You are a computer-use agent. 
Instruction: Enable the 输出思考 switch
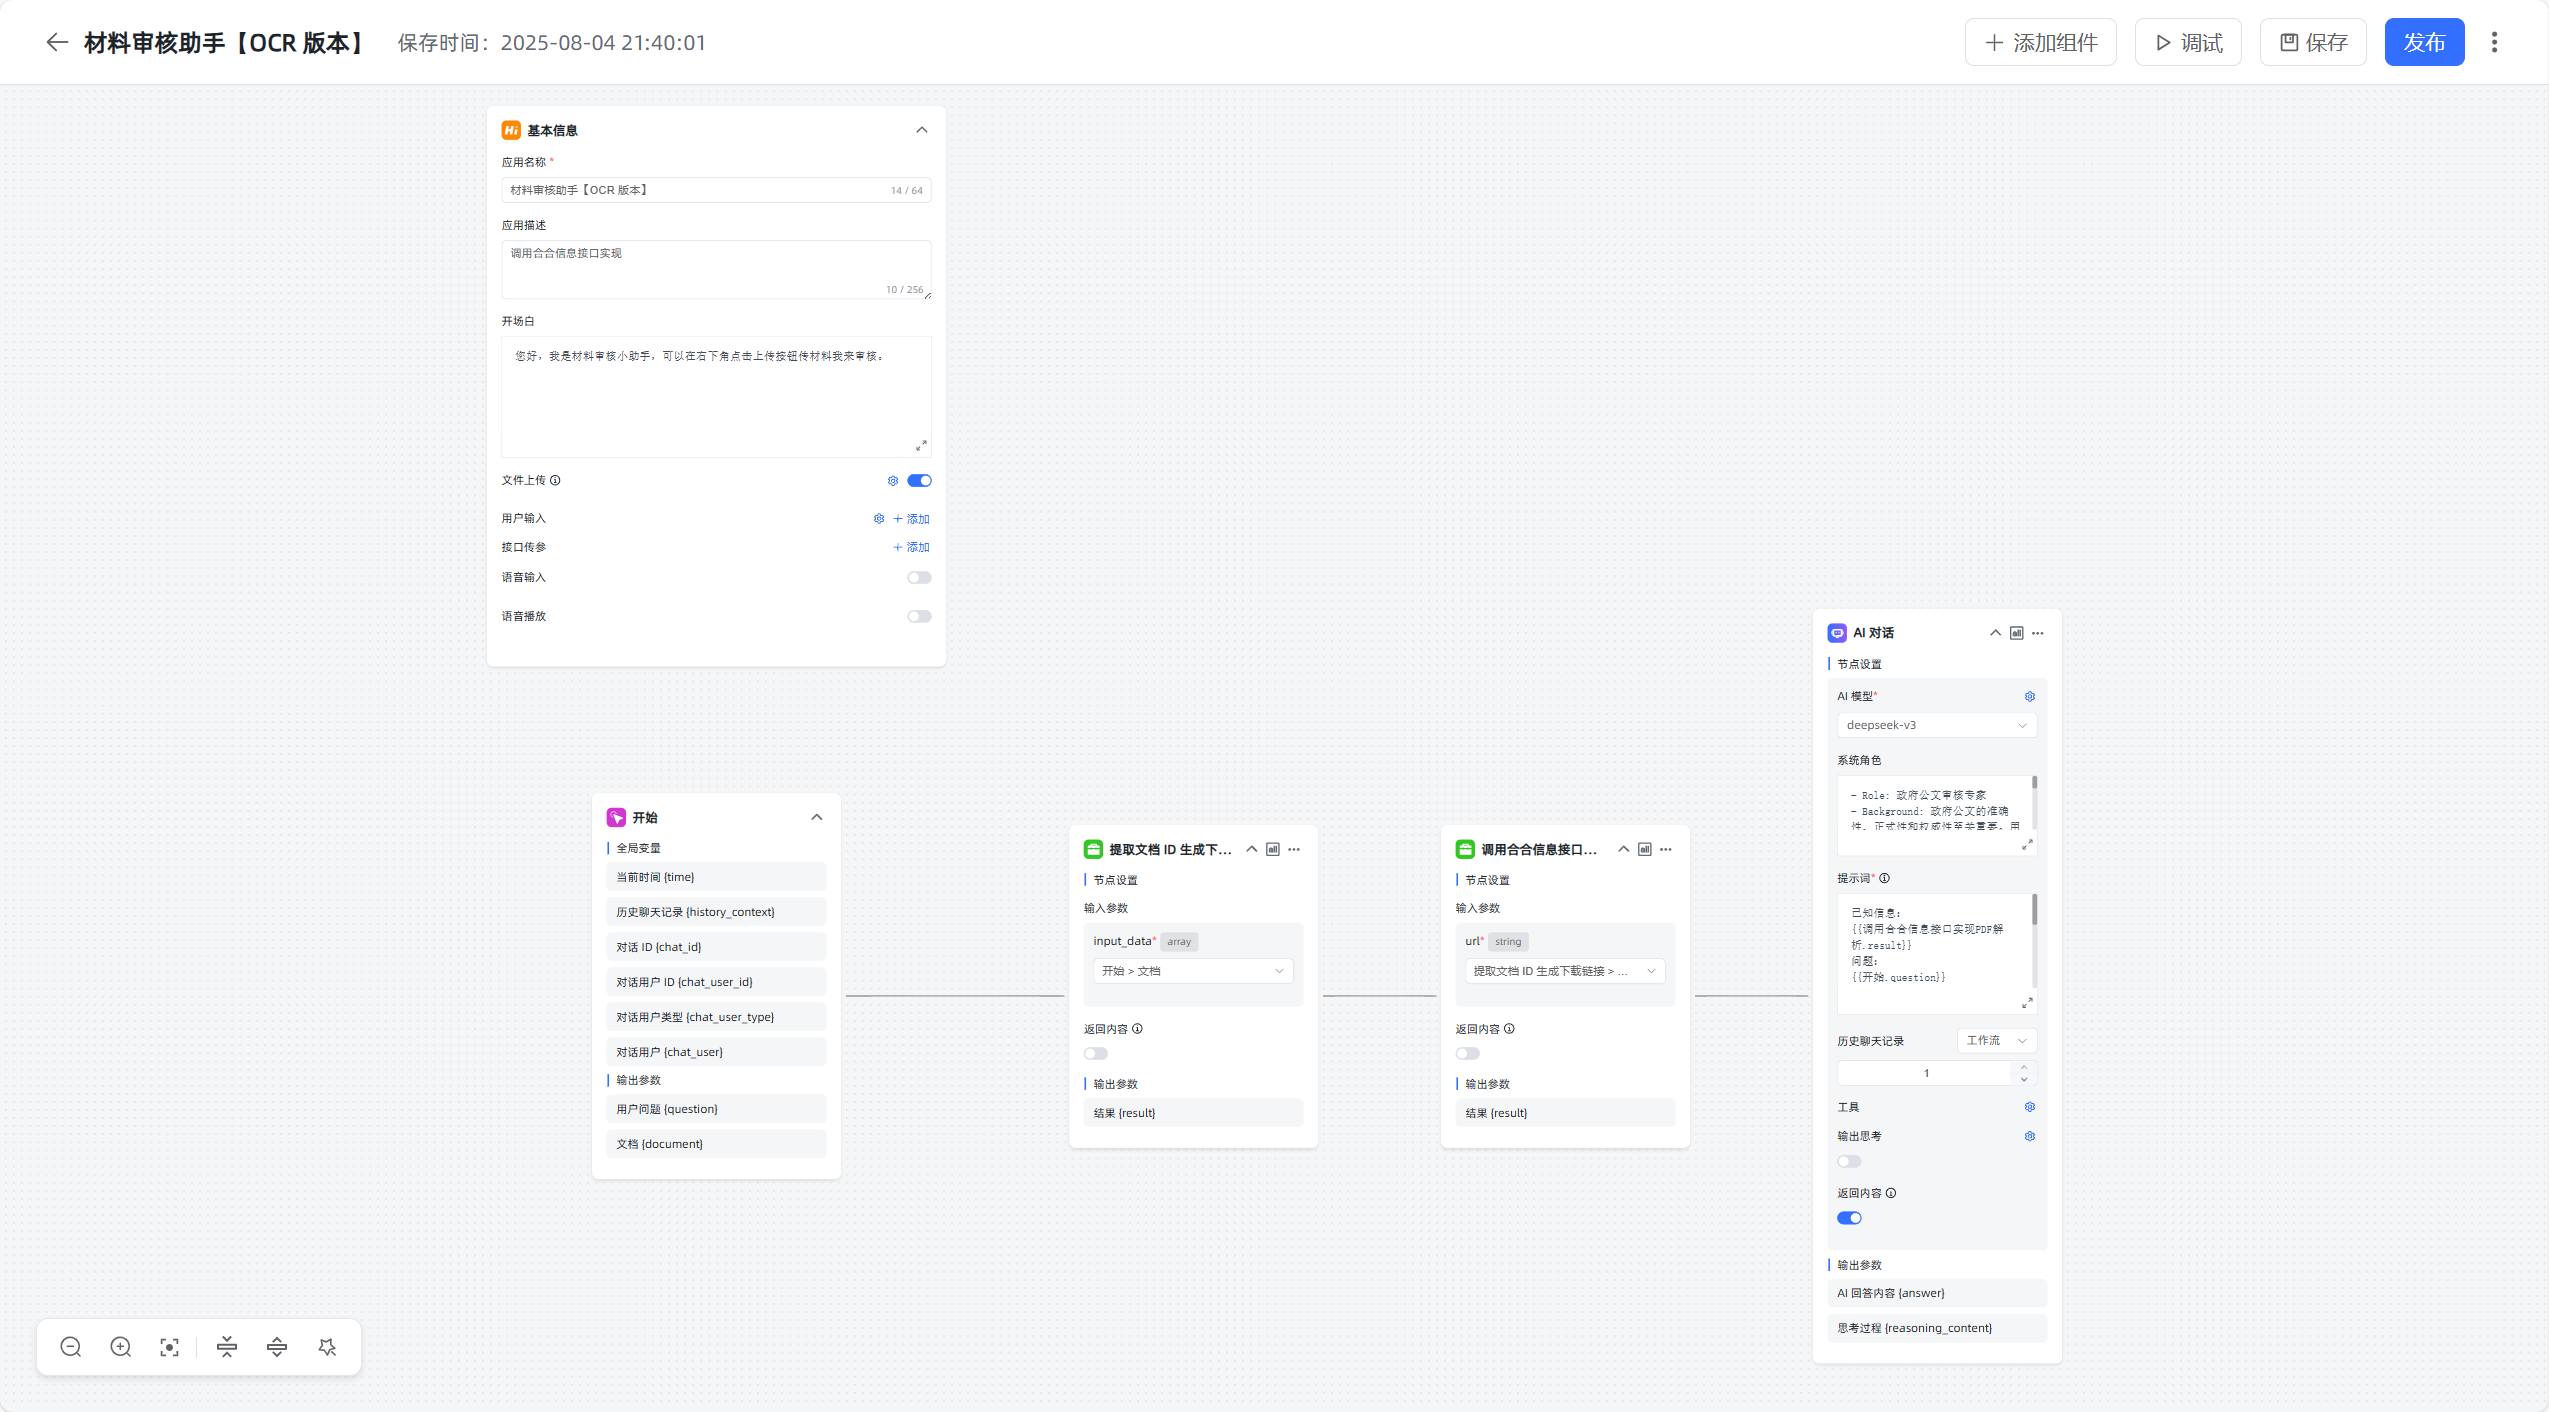(1849, 1162)
